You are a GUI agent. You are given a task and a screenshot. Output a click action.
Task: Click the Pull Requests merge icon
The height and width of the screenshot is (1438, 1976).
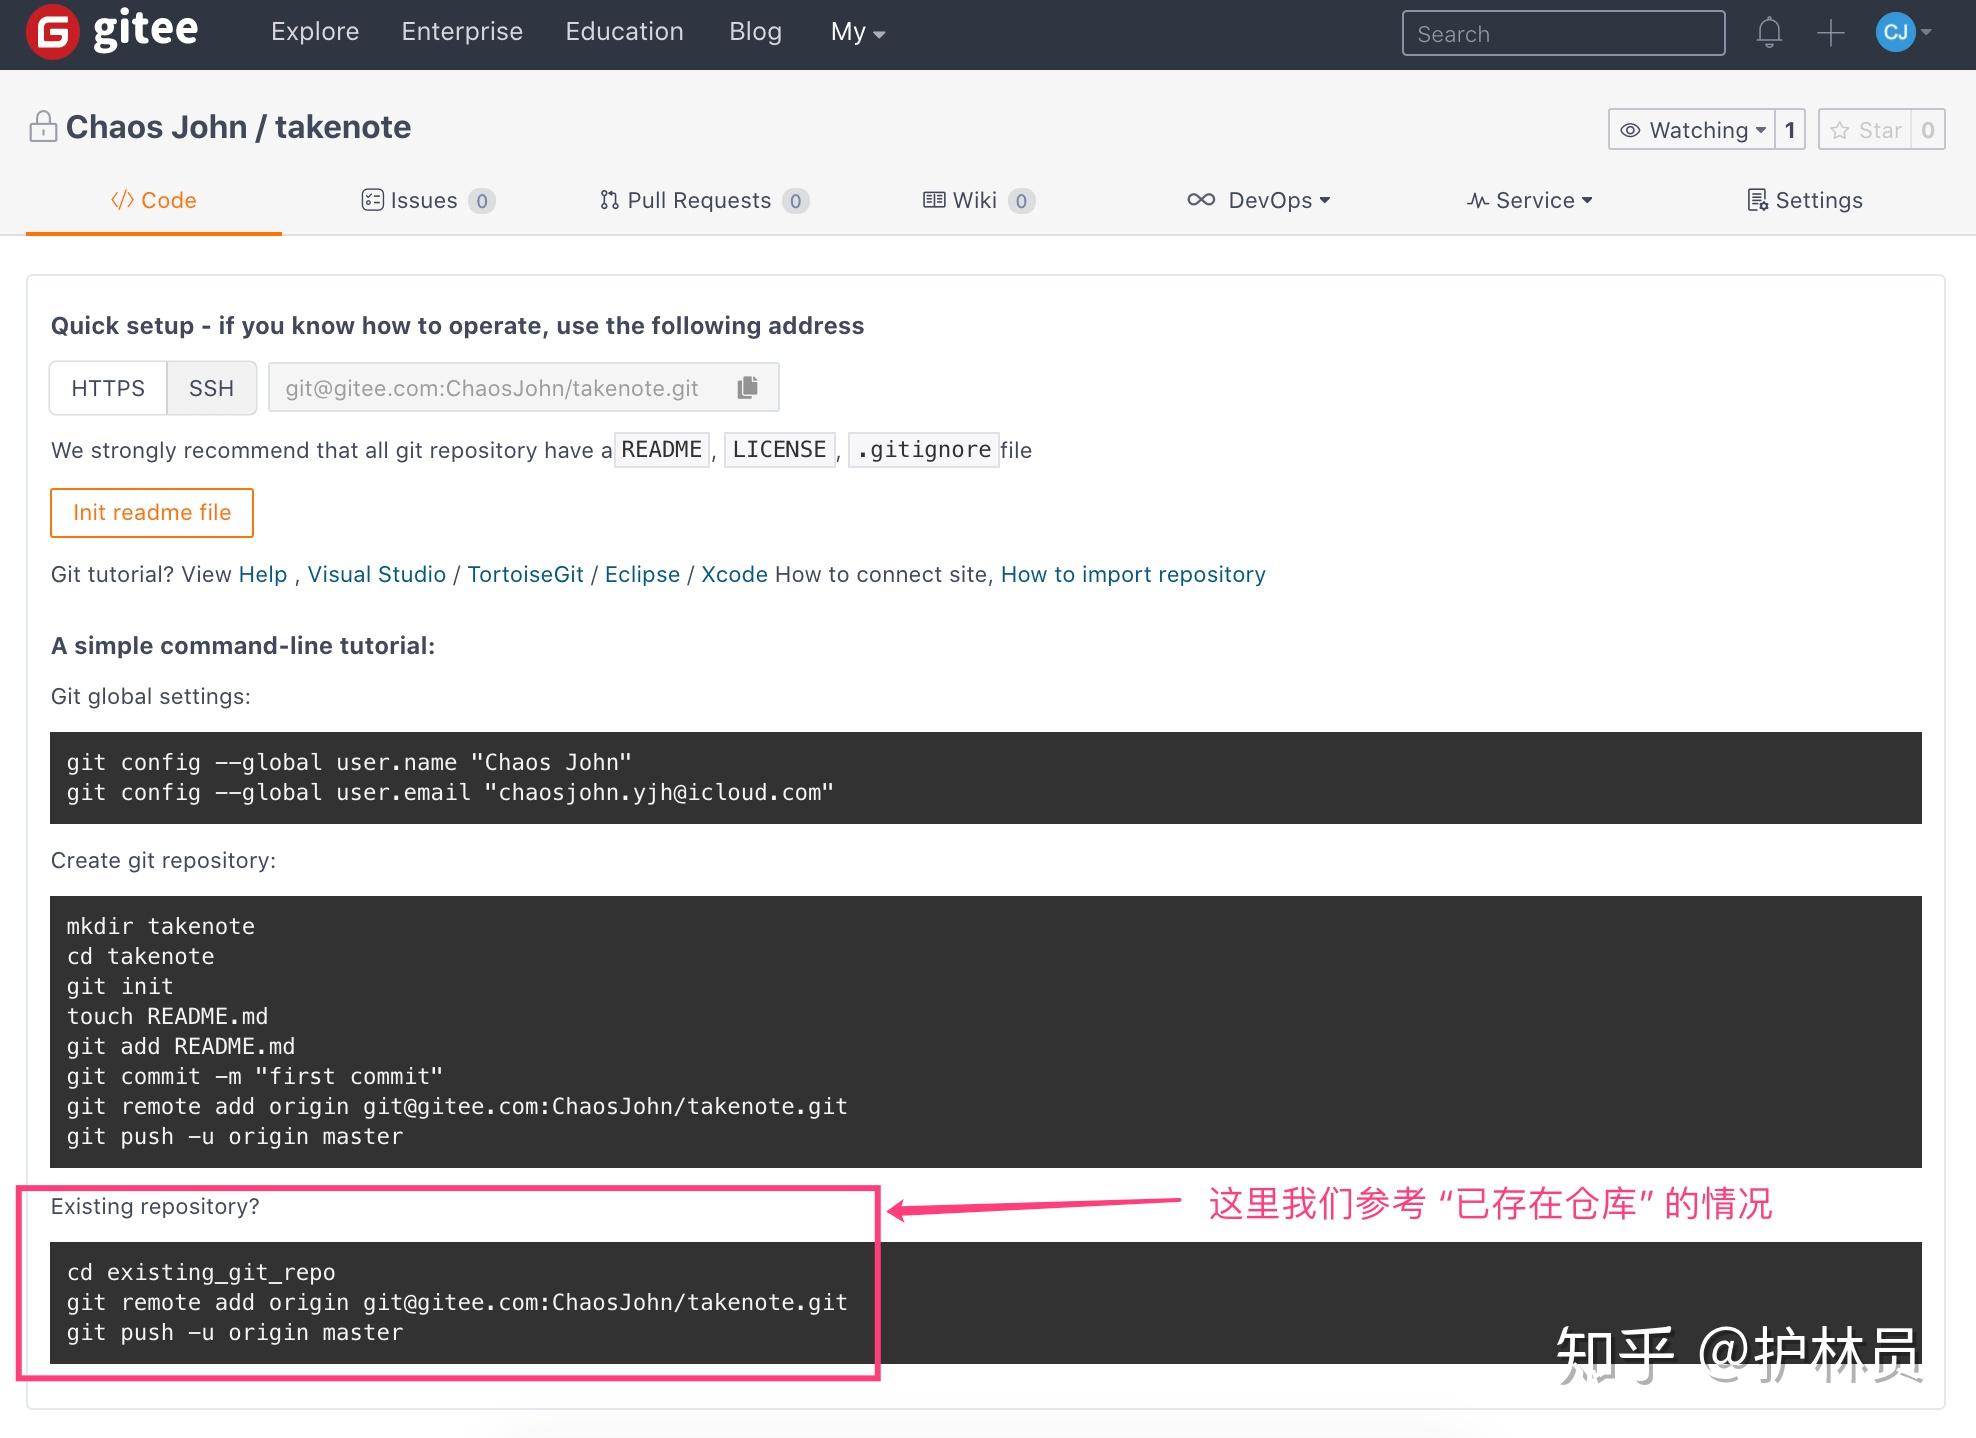point(609,200)
